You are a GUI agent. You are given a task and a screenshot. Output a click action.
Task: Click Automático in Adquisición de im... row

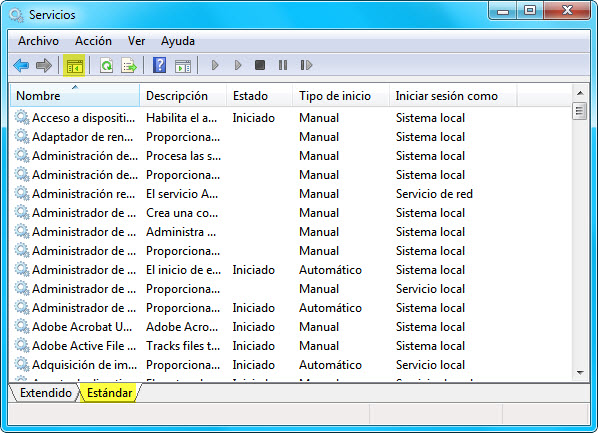point(330,365)
